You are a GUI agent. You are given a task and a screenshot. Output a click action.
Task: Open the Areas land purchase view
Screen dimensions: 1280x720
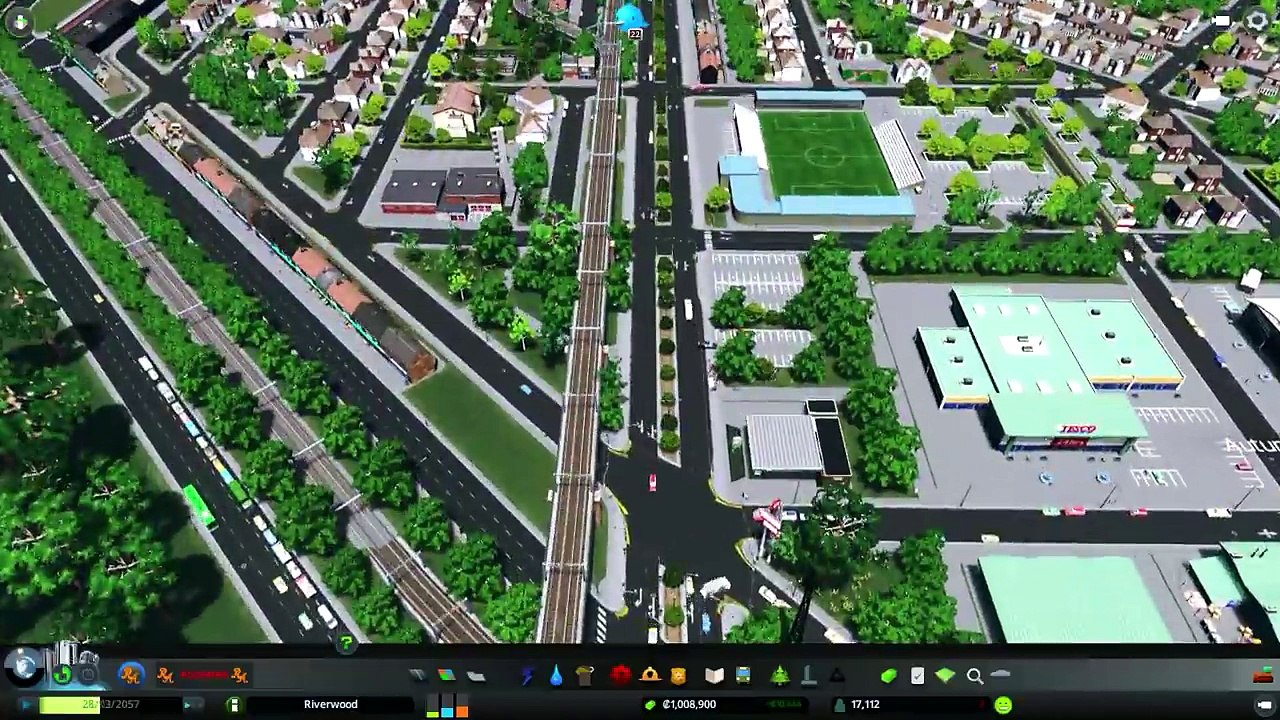tap(945, 676)
